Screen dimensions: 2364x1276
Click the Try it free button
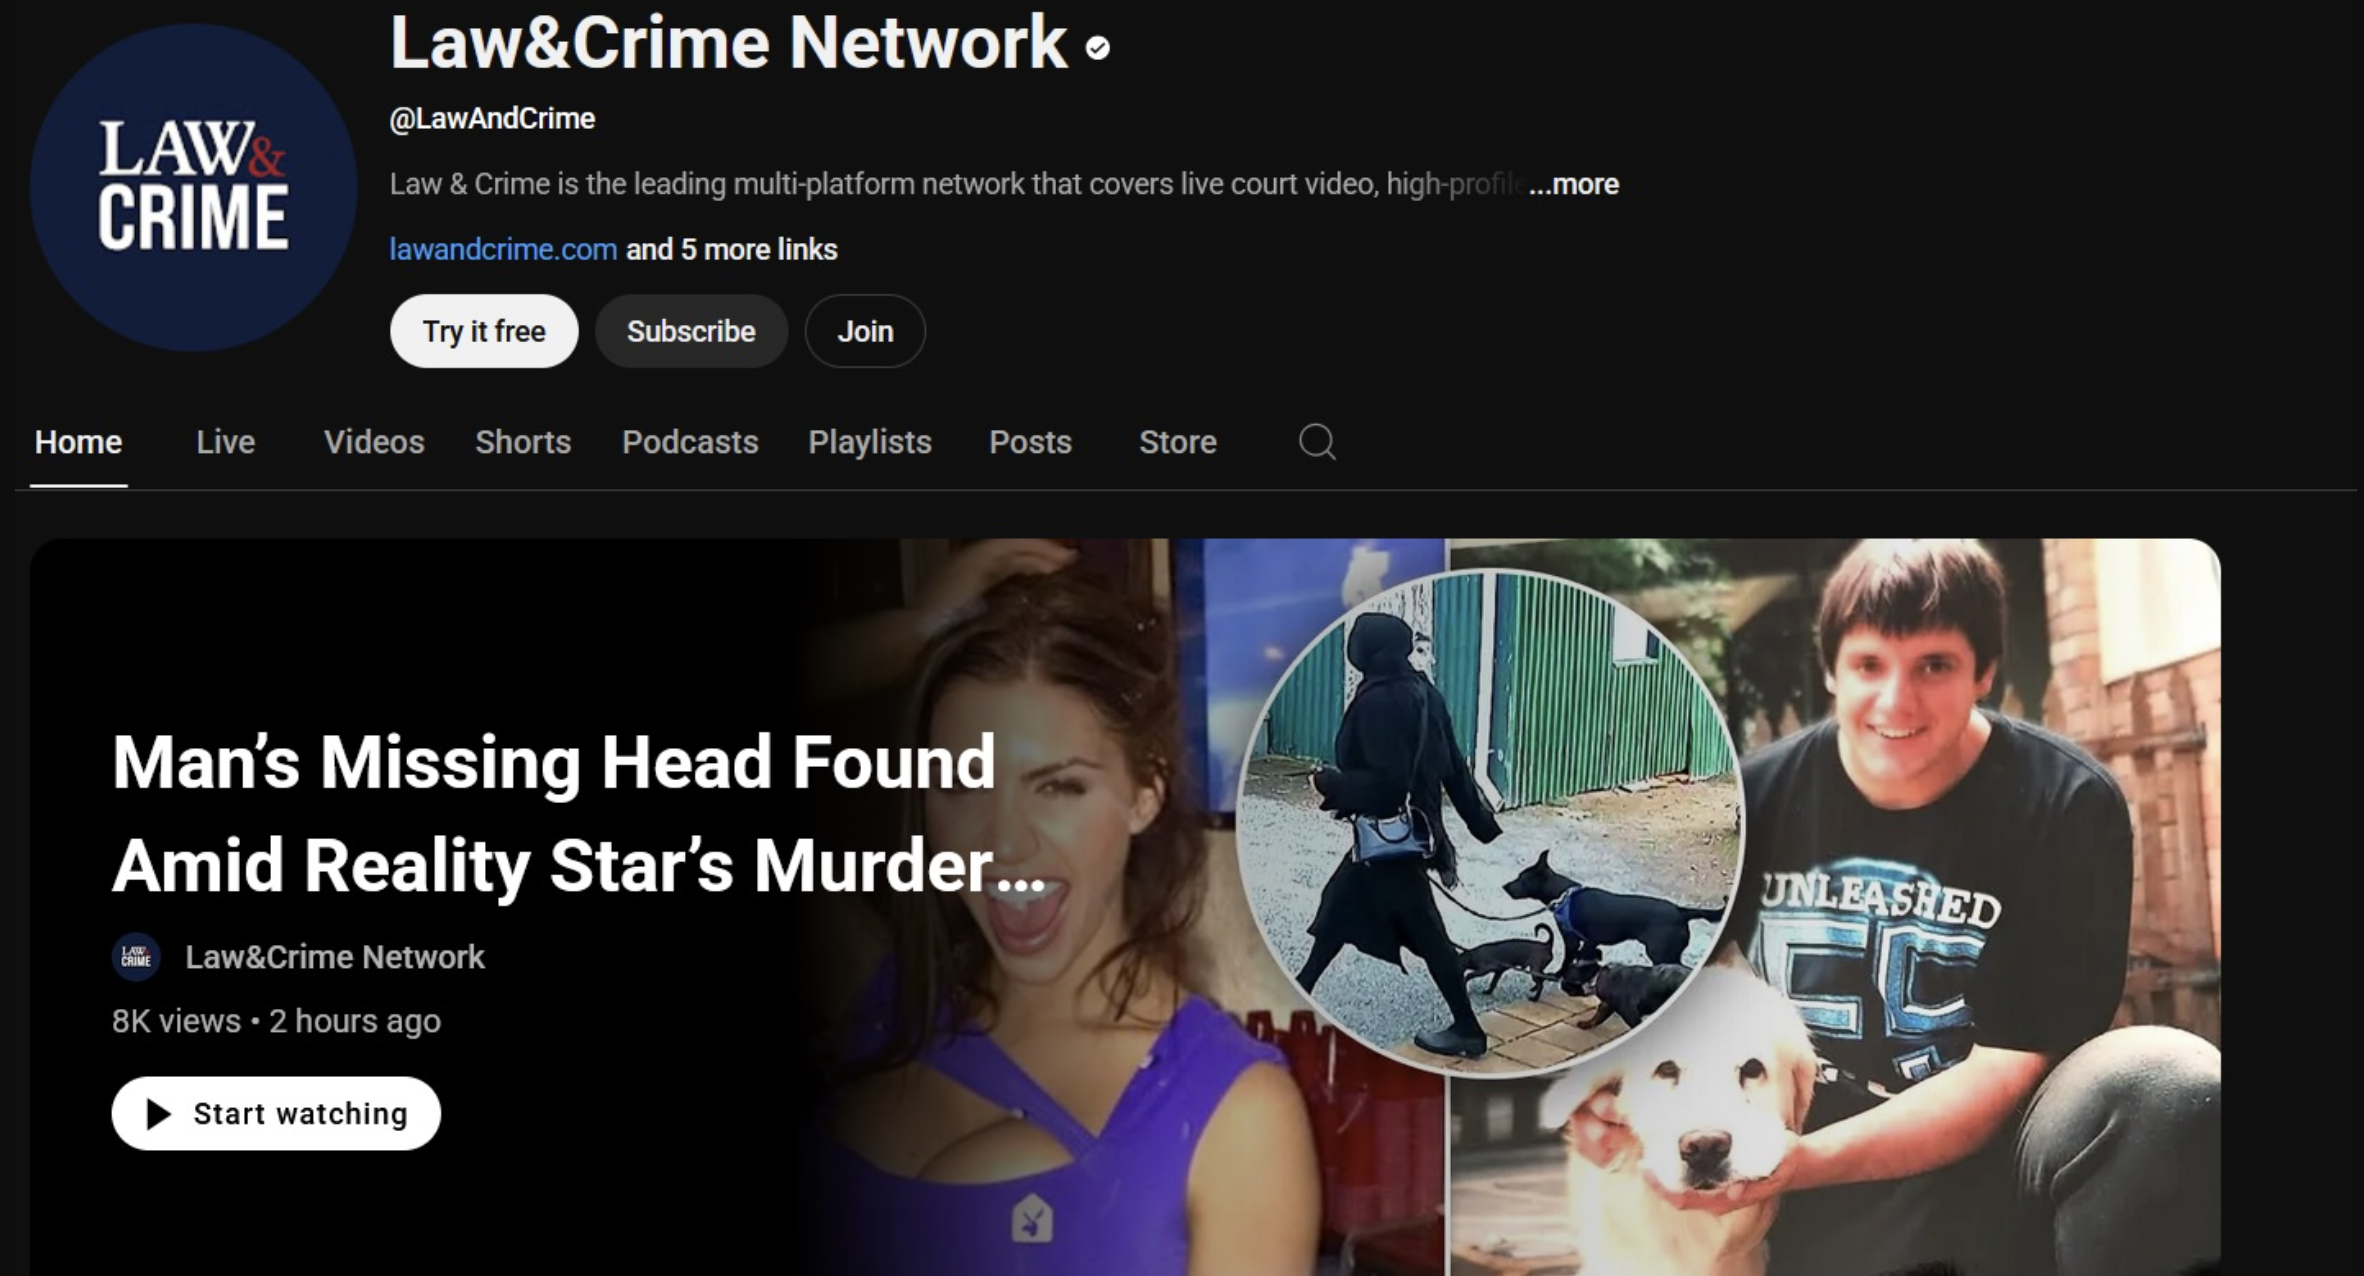coord(484,331)
